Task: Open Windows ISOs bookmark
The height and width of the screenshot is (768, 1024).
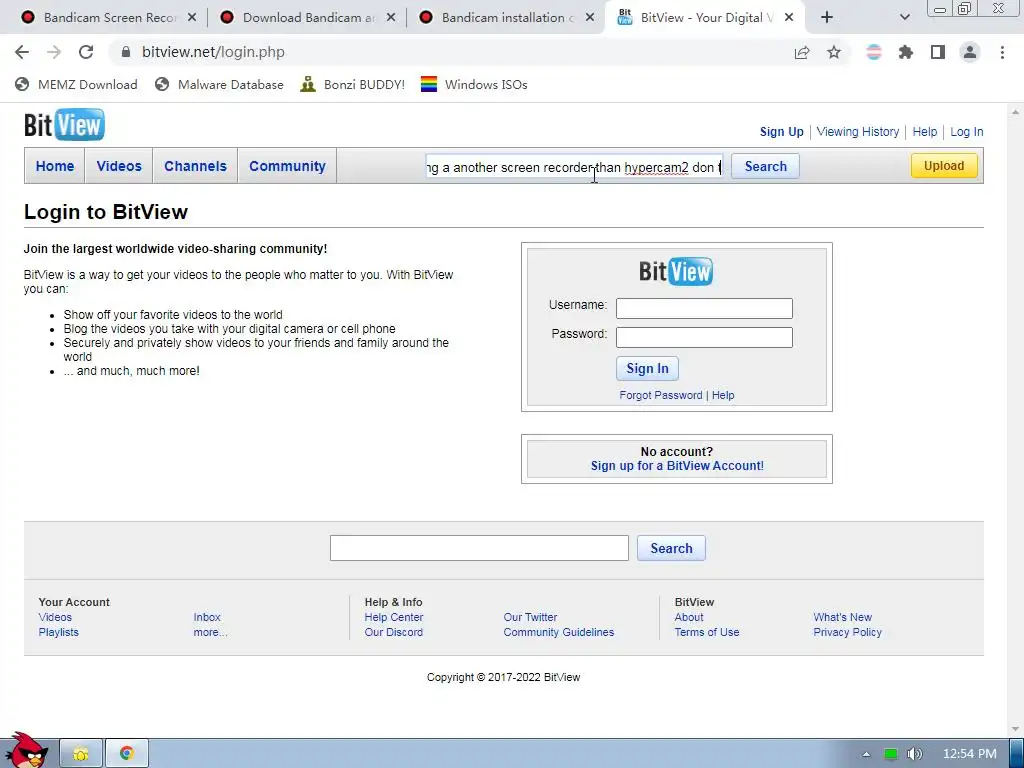Action: (x=474, y=84)
